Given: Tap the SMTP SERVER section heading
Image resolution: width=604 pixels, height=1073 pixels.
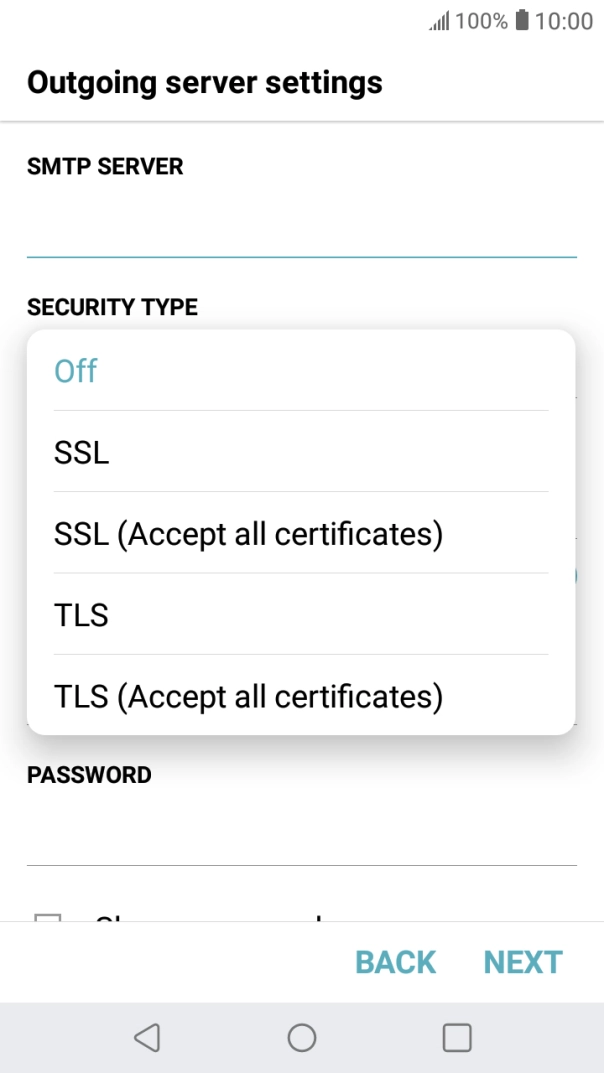Looking at the screenshot, I should click(x=106, y=166).
